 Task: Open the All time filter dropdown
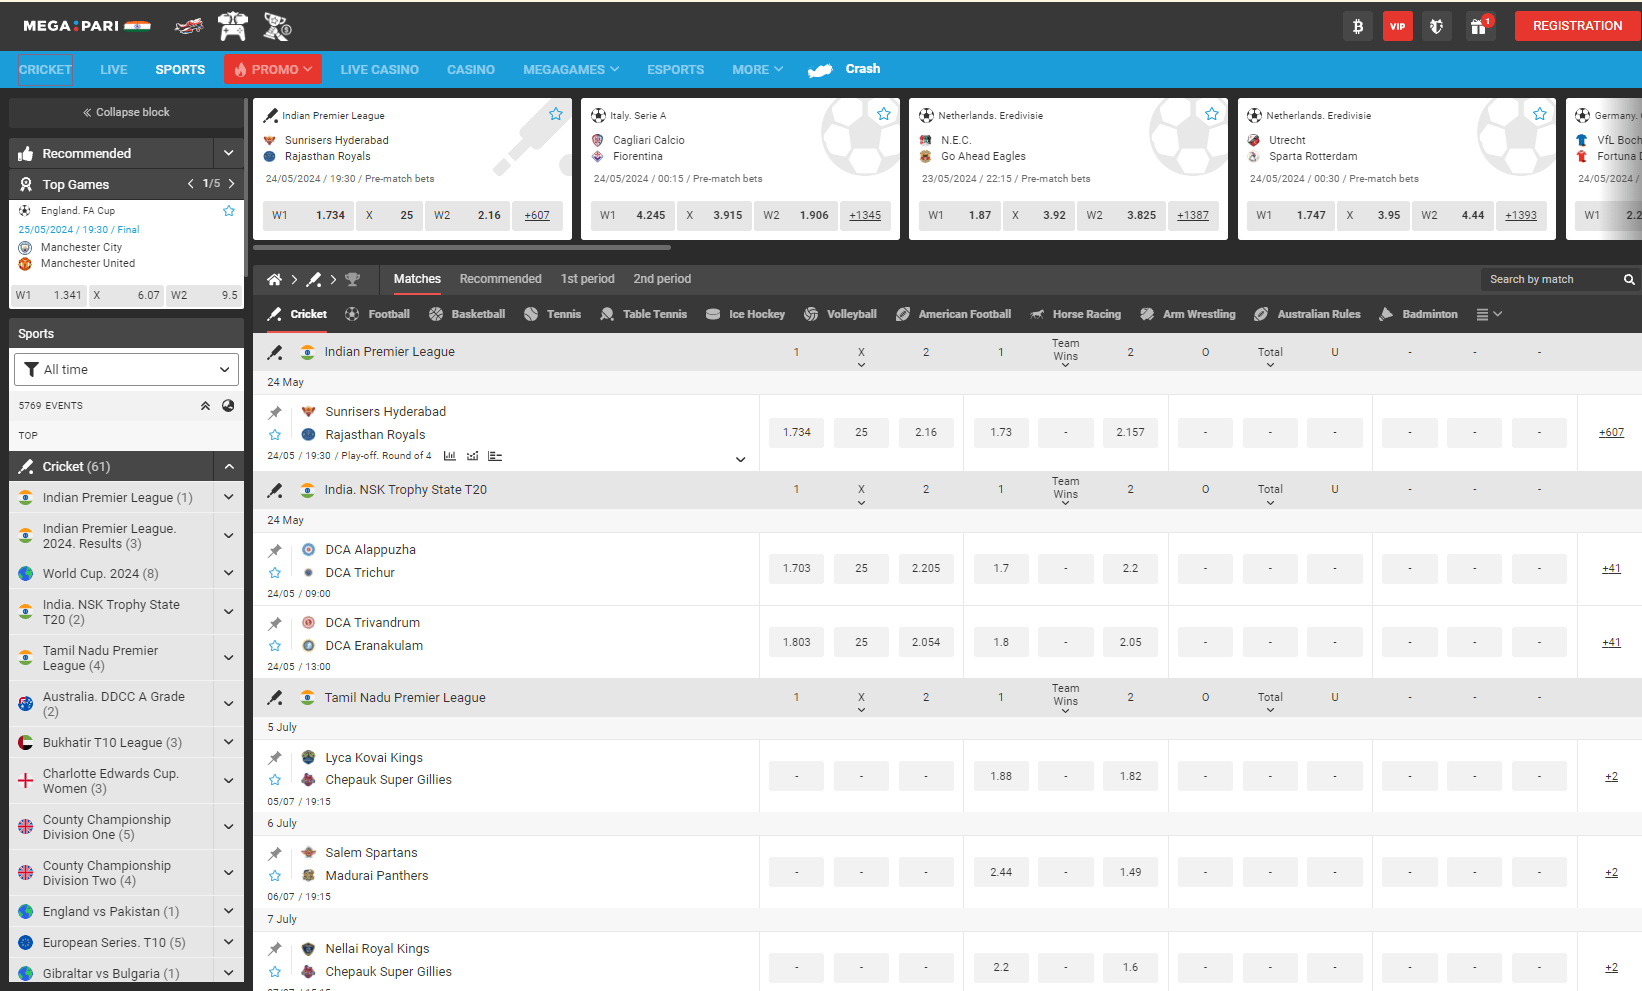(x=127, y=370)
